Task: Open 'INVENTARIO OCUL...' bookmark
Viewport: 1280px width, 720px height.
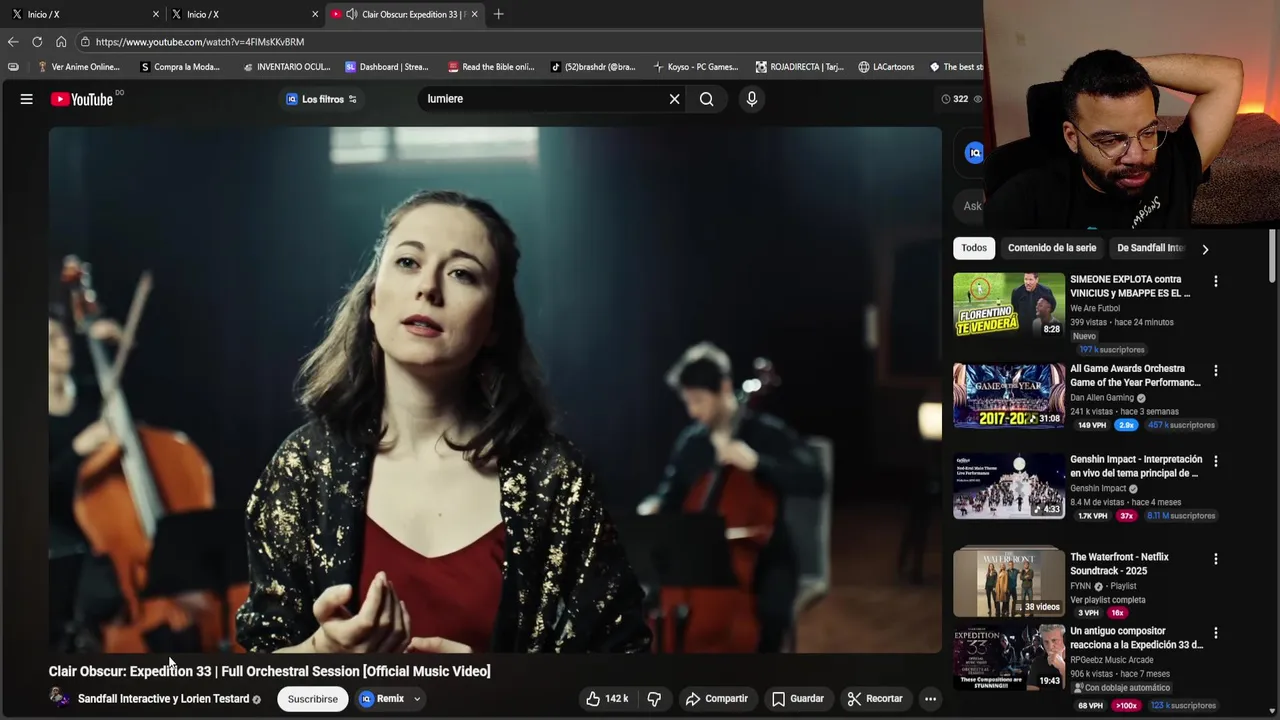Action: [286, 67]
